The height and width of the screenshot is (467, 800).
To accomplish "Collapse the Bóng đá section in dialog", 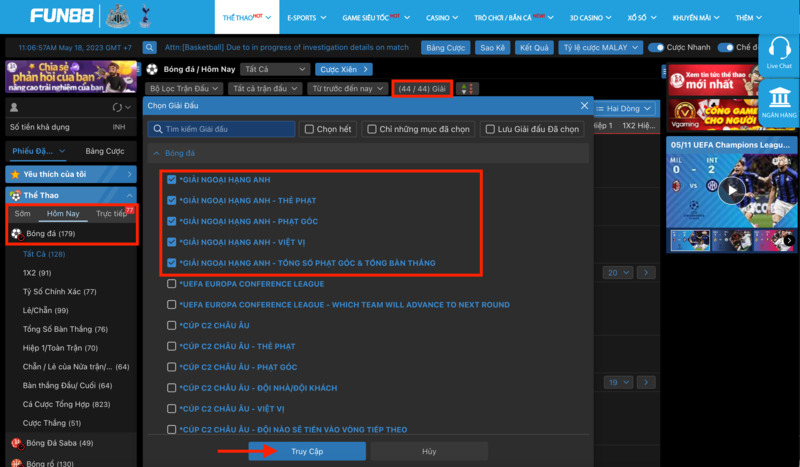I will (x=155, y=154).
